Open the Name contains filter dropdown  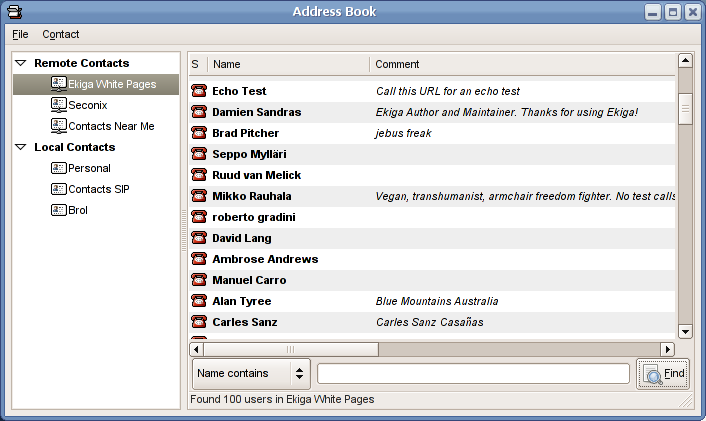click(250, 374)
